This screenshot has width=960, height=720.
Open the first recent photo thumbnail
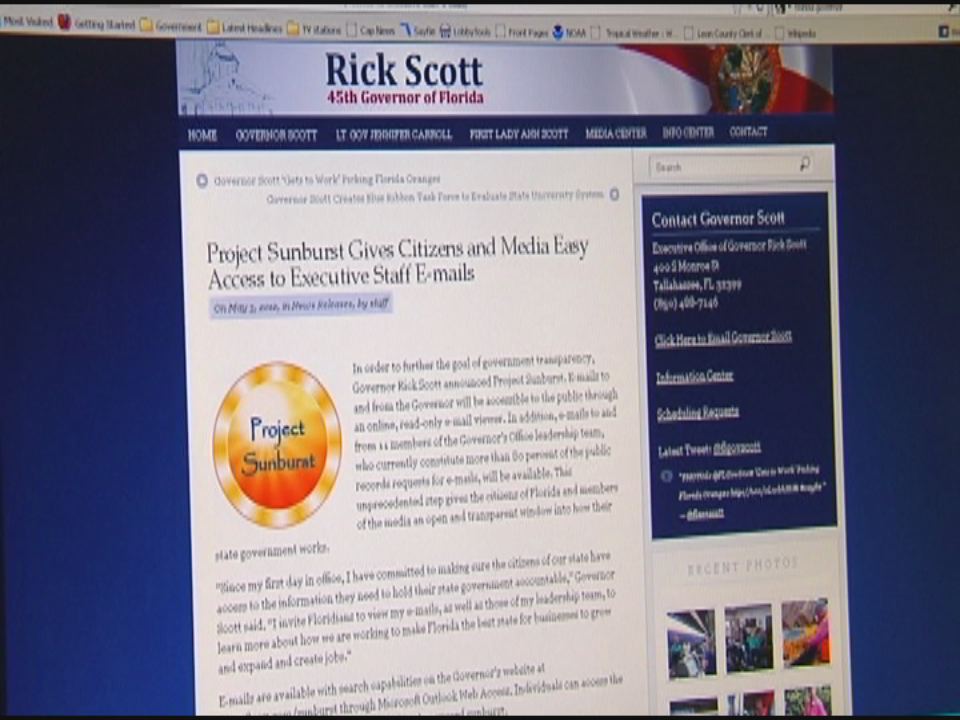click(691, 643)
